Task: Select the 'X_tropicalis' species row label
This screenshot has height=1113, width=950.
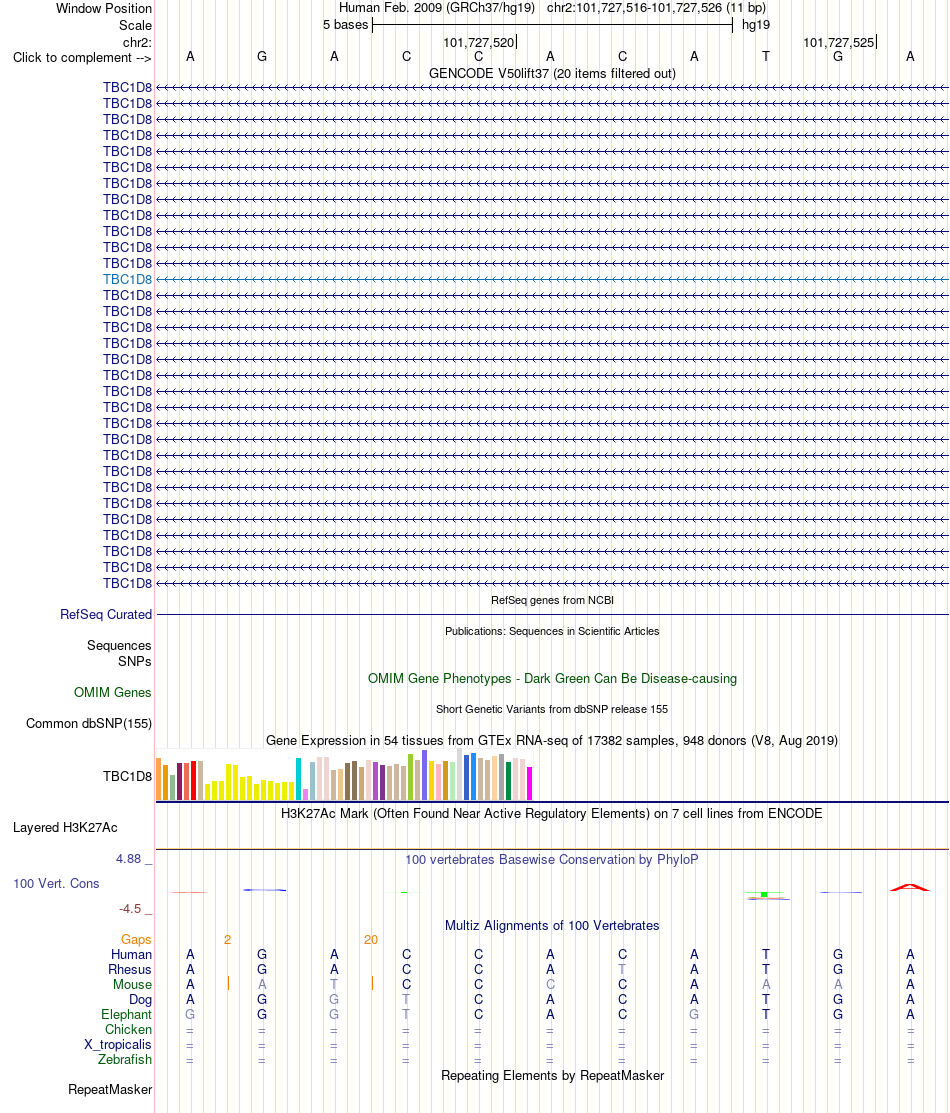Action: pos(117,1044)
